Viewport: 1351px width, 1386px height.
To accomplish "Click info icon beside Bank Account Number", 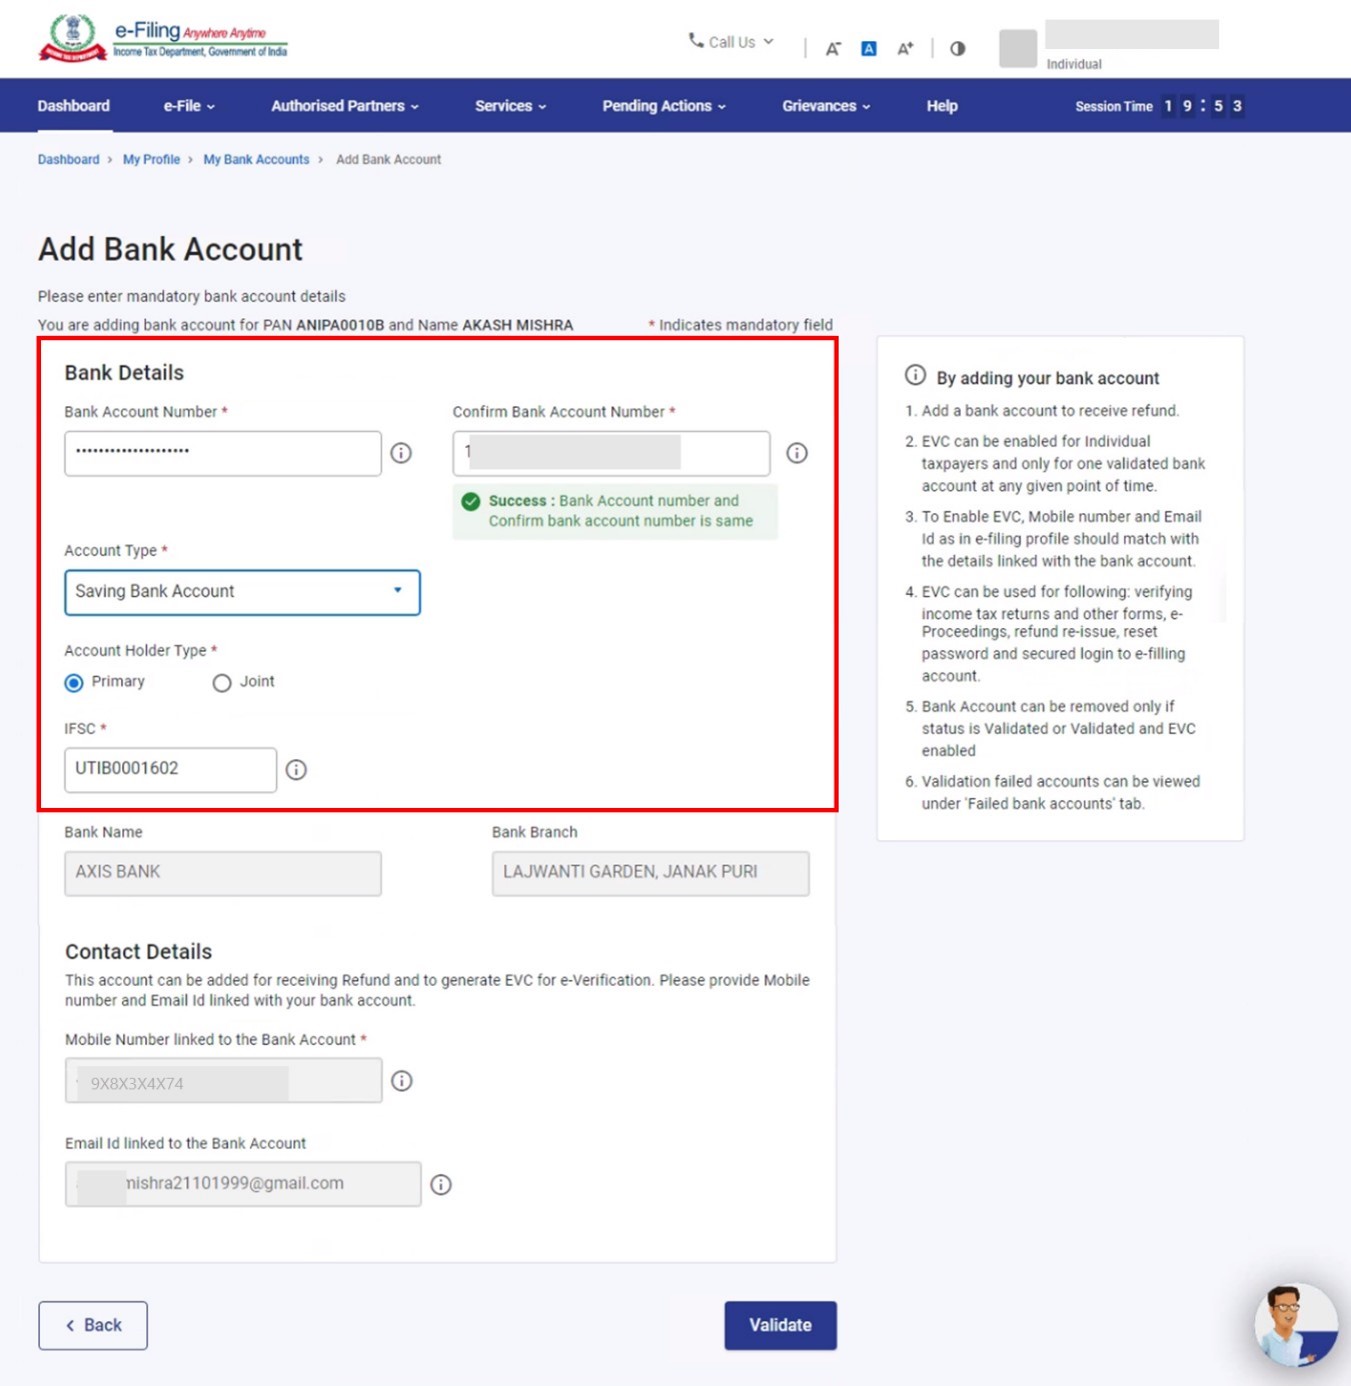I will point(401,453).
